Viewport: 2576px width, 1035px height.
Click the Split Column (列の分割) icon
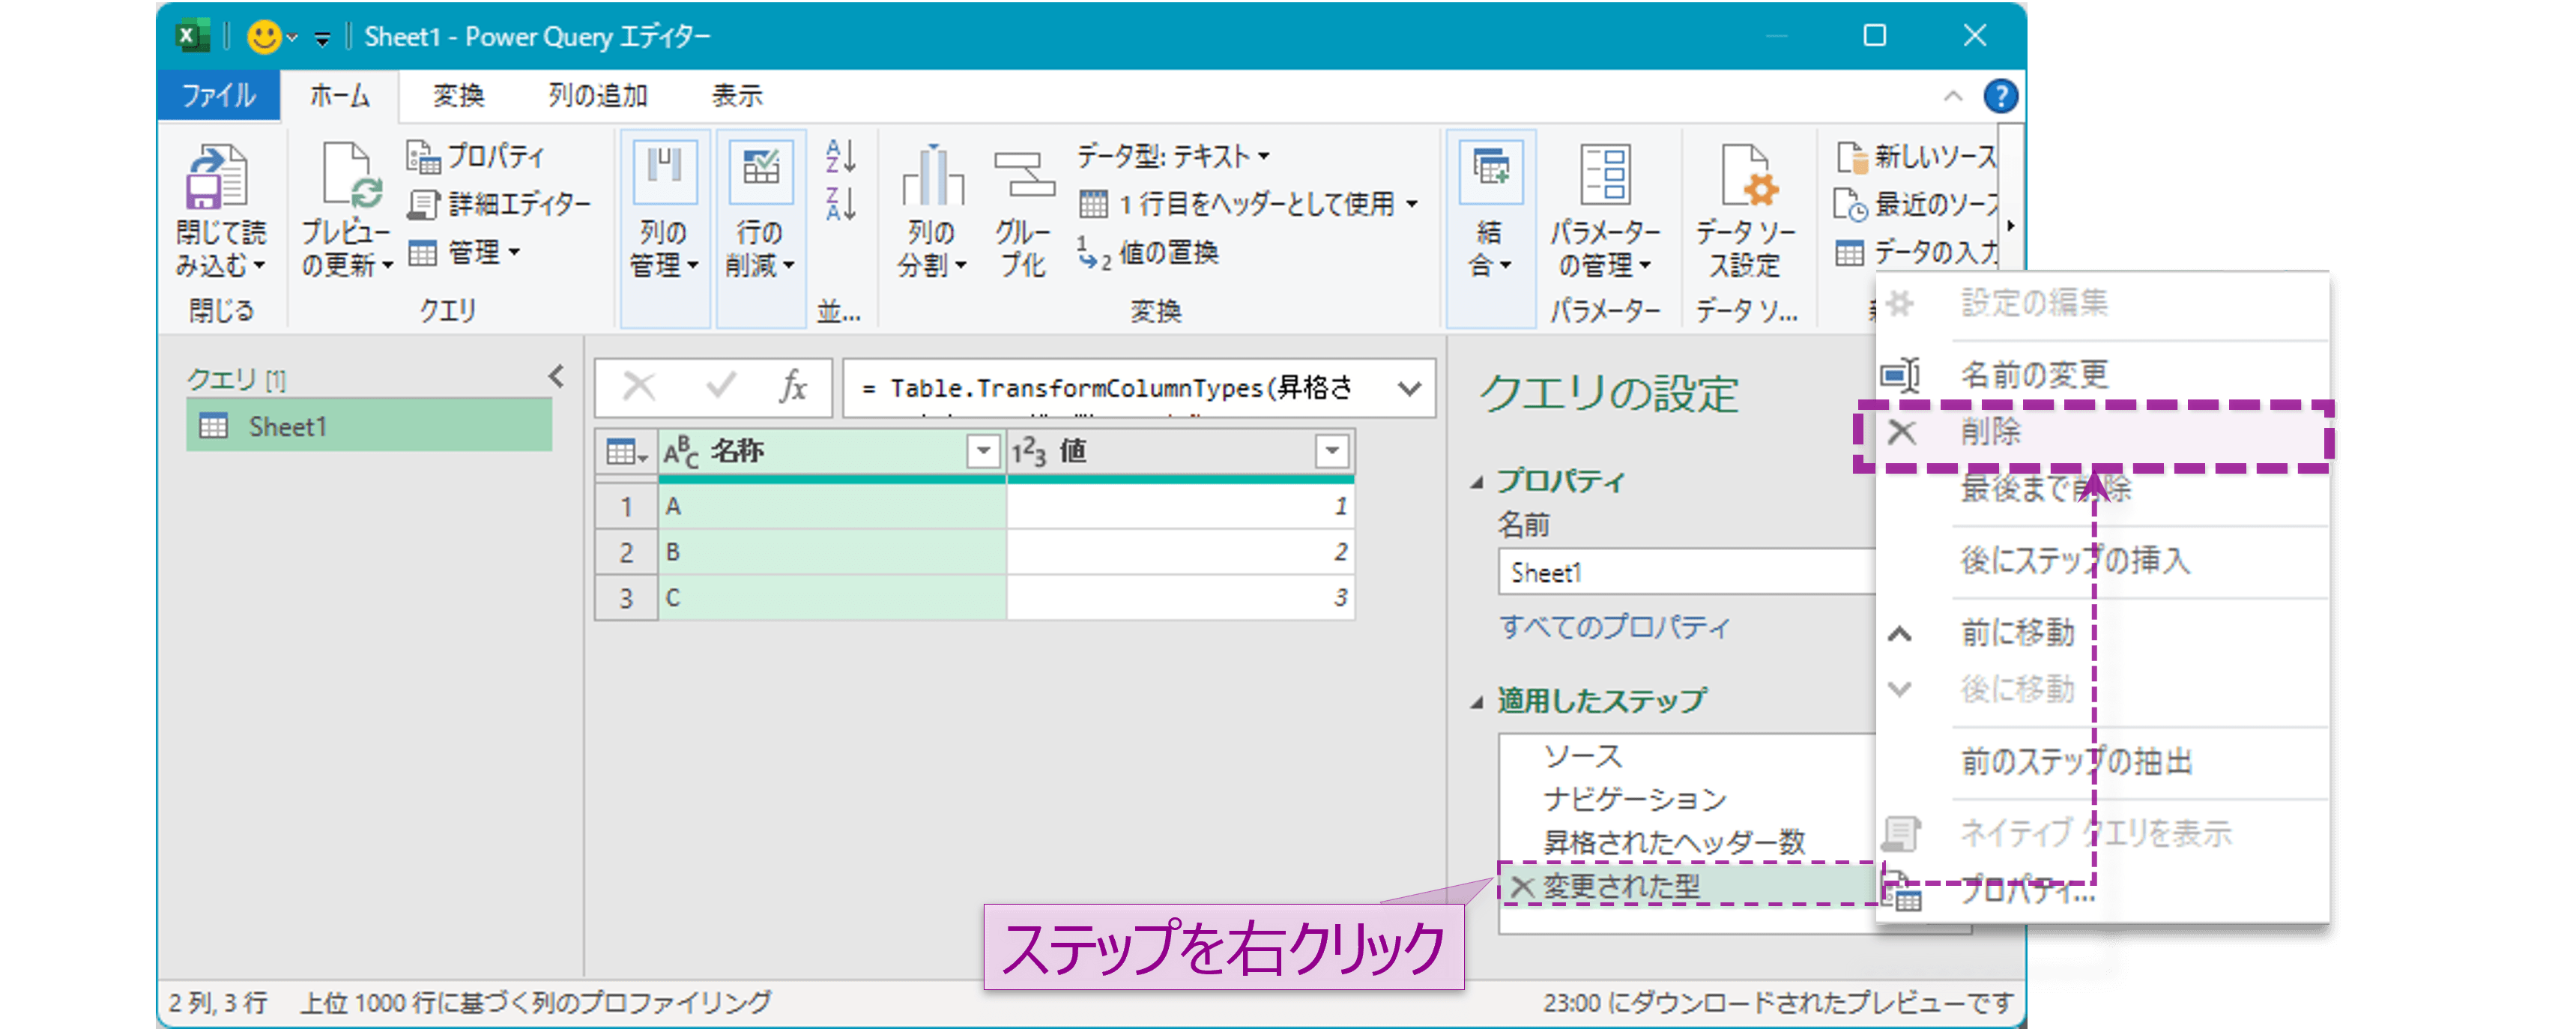931,178
